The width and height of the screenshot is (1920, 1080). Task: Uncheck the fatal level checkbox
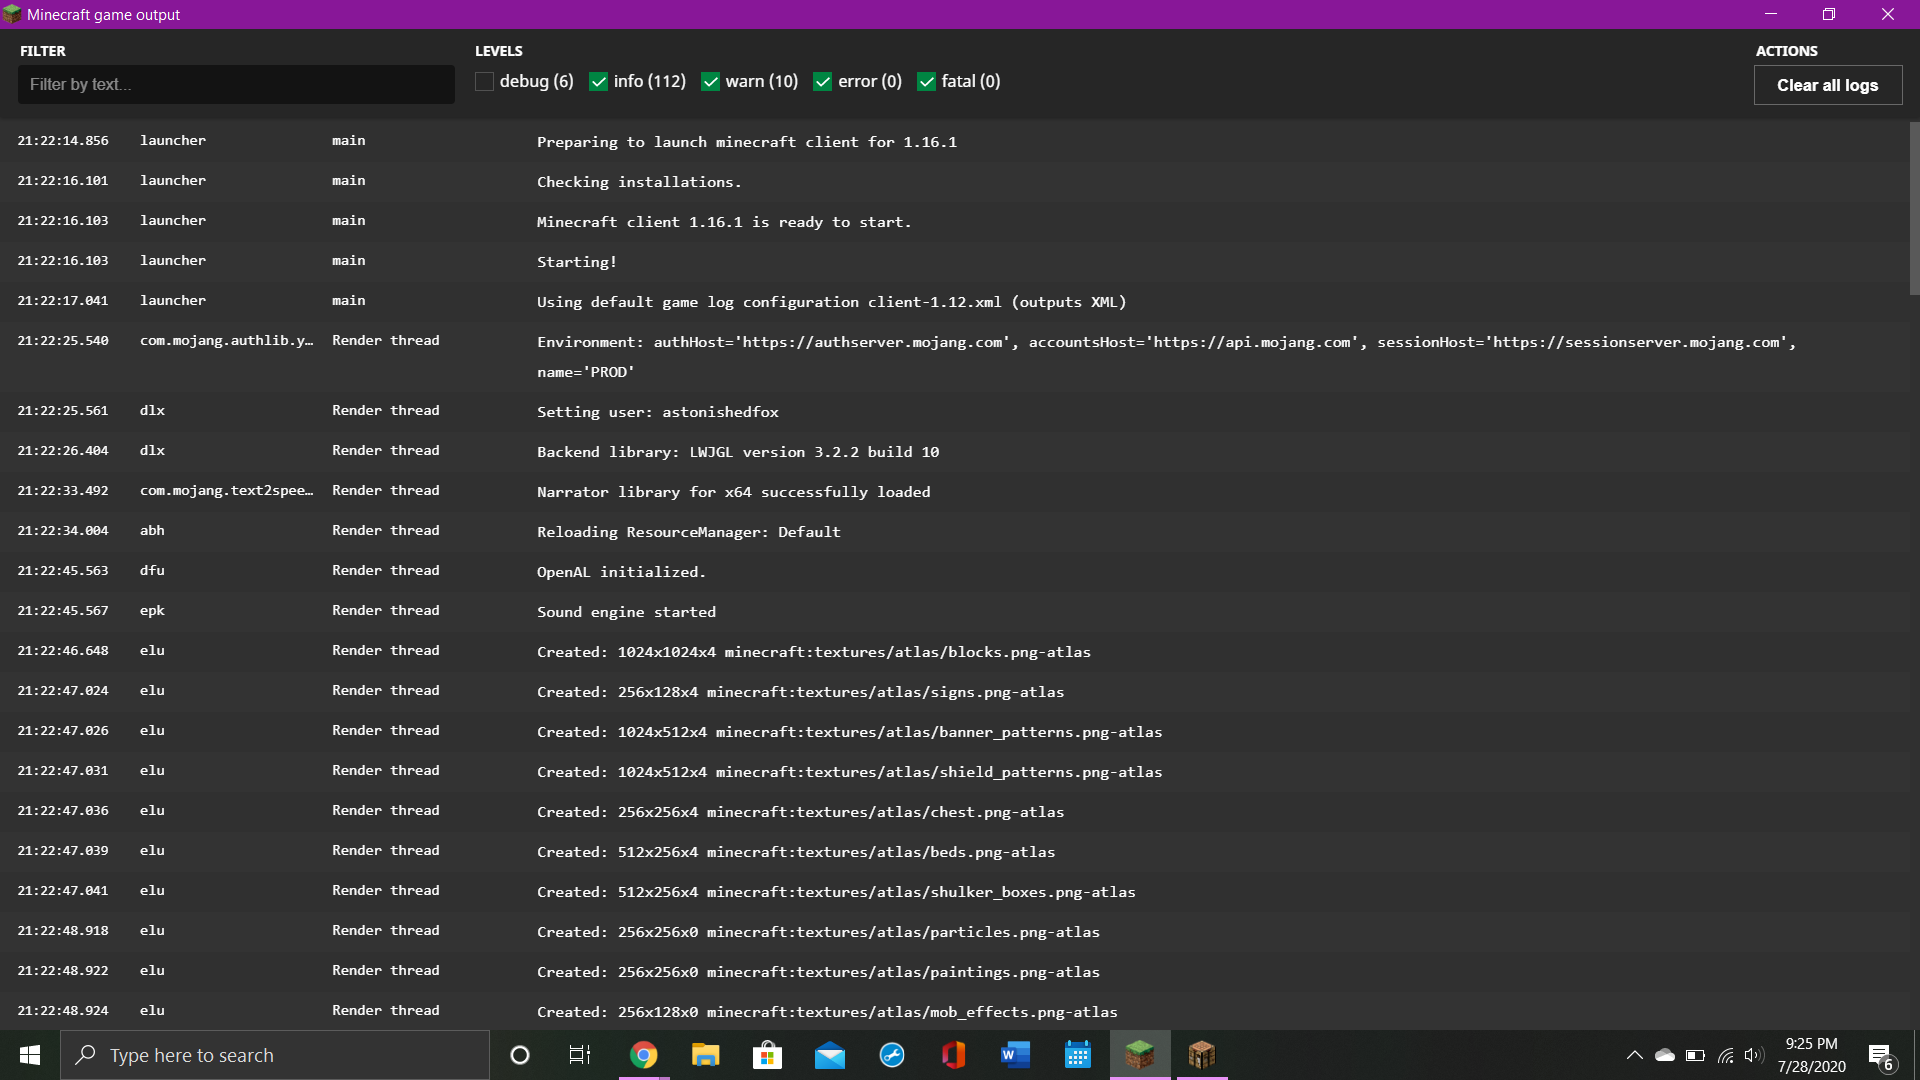point(927,82)
